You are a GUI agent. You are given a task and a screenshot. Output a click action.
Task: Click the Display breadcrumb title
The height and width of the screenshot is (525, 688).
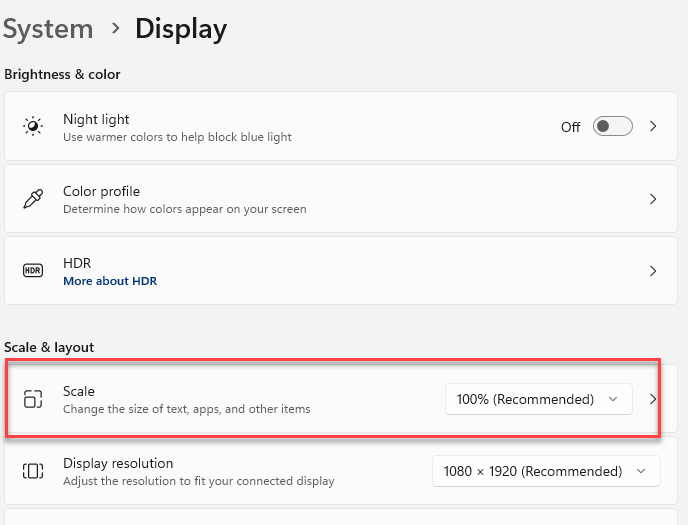181,29
